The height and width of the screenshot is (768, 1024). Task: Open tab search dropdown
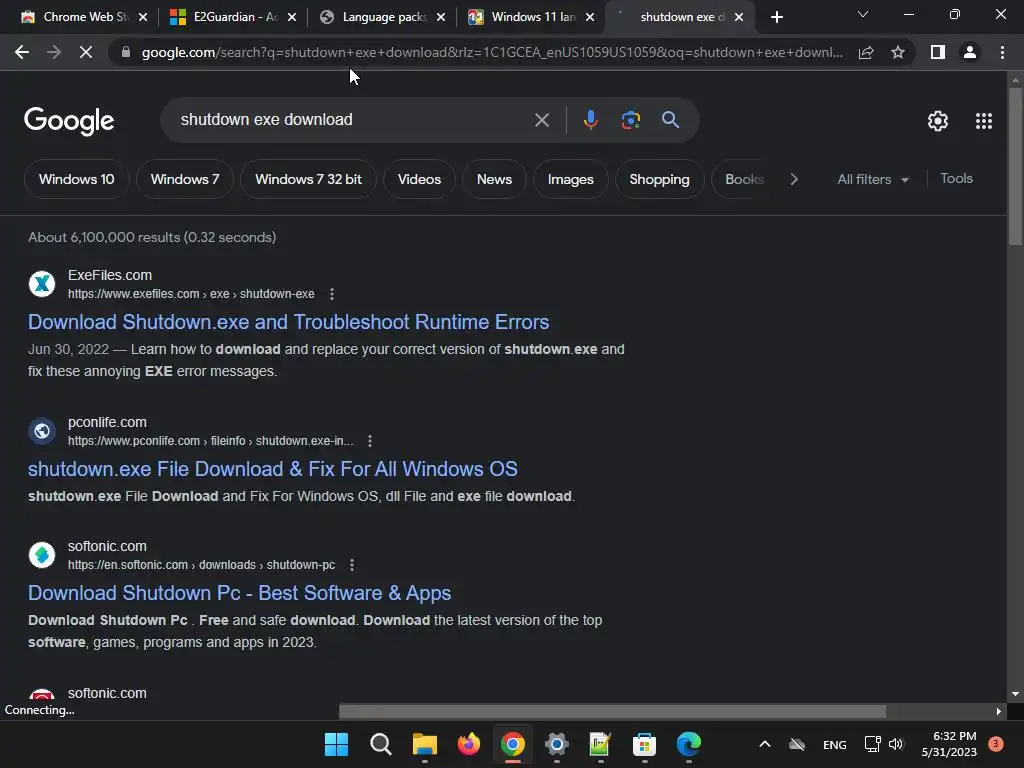click(x=863, y=14)
